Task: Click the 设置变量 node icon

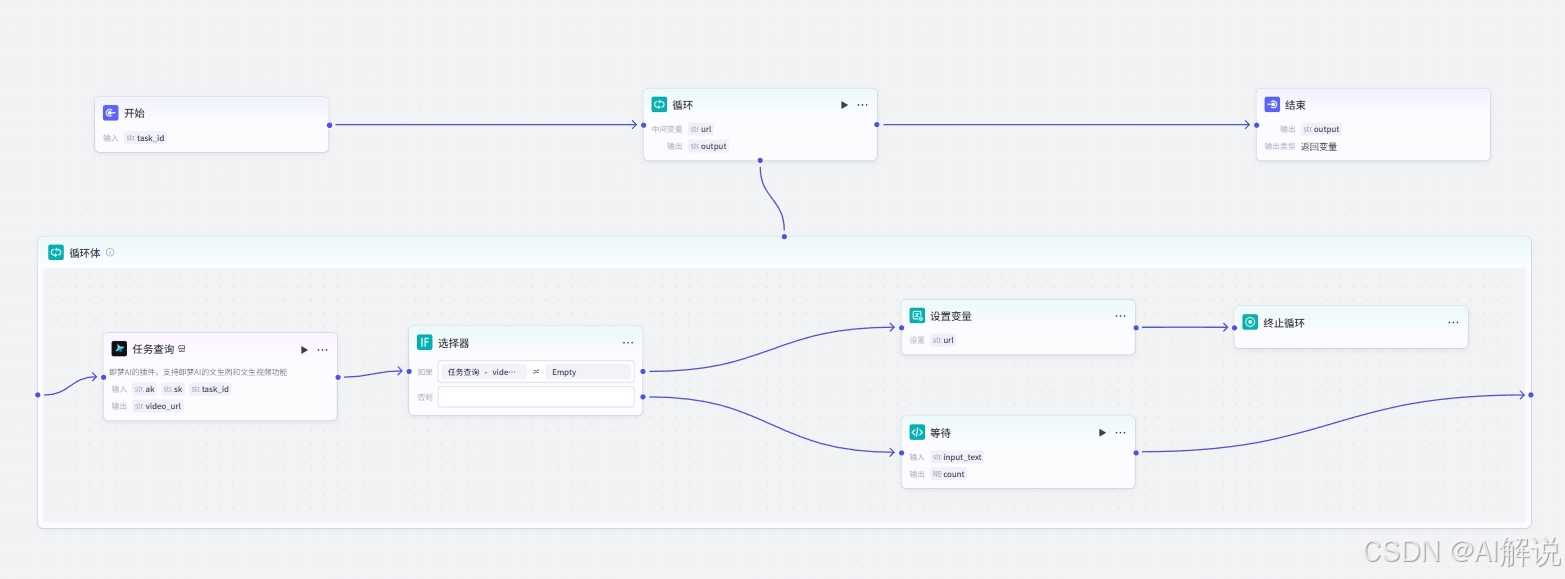Action: (x=917, y=315)
